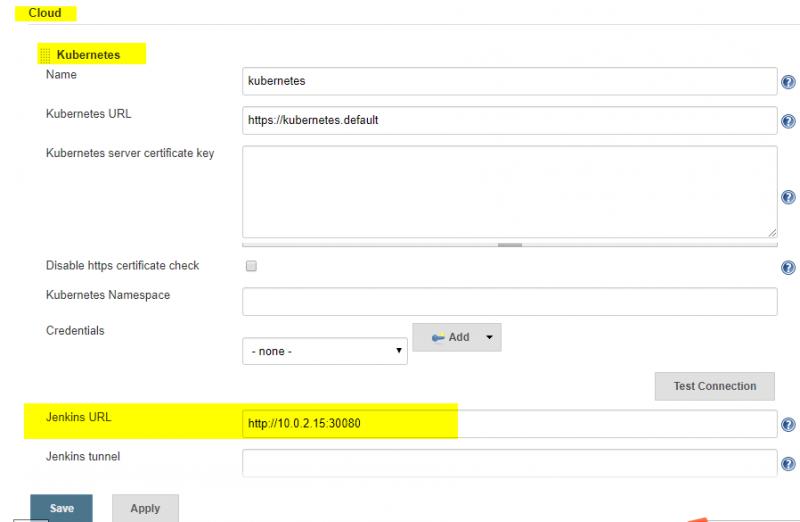Click the Kubernetes Namespace label
Viewport: 800px width, 522px height.
108,295
